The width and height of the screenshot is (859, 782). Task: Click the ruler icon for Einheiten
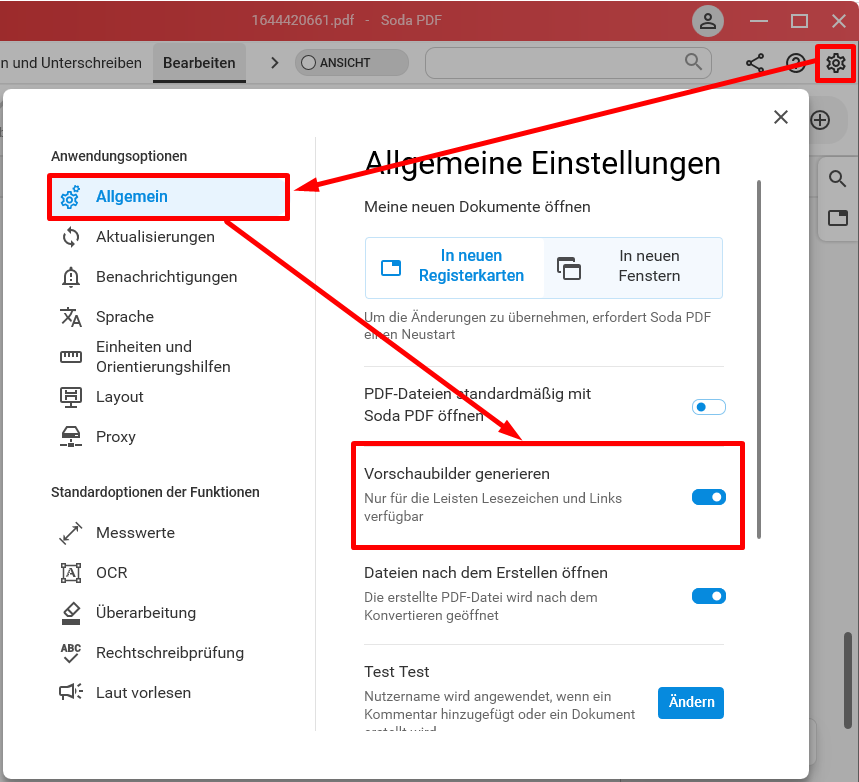point(71,357)
